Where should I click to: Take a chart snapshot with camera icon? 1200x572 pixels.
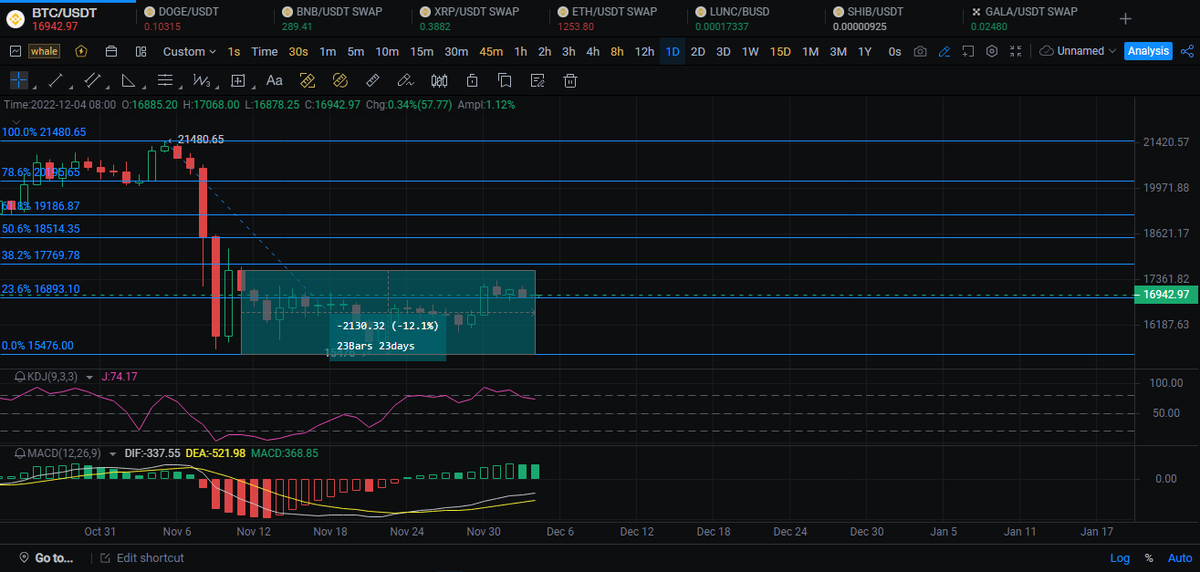point(920,51)
